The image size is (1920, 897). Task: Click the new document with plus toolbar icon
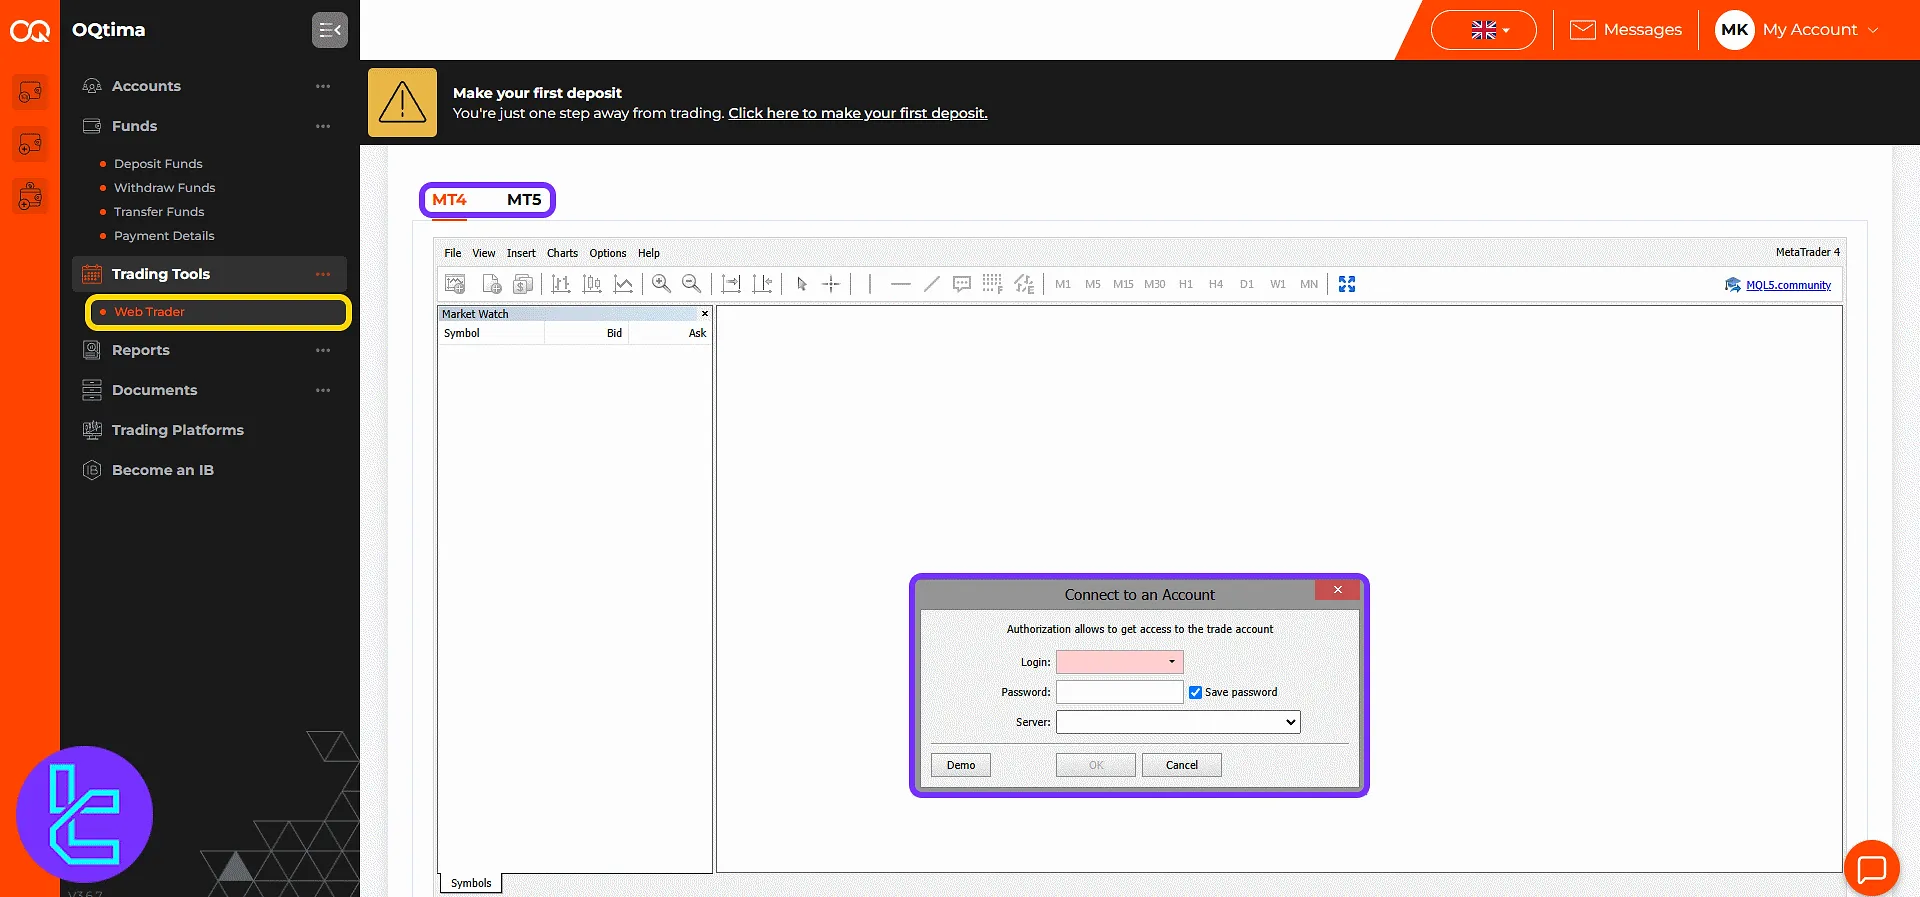tap(491, 284)
